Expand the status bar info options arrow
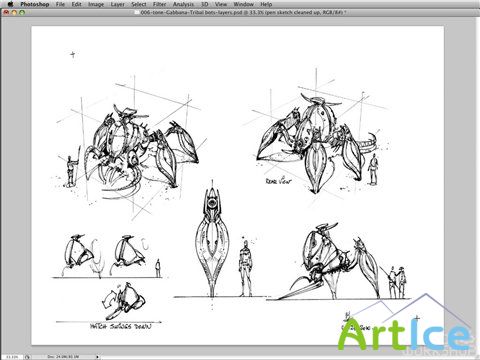Viewport: 480px width, 360px height. 97,357
